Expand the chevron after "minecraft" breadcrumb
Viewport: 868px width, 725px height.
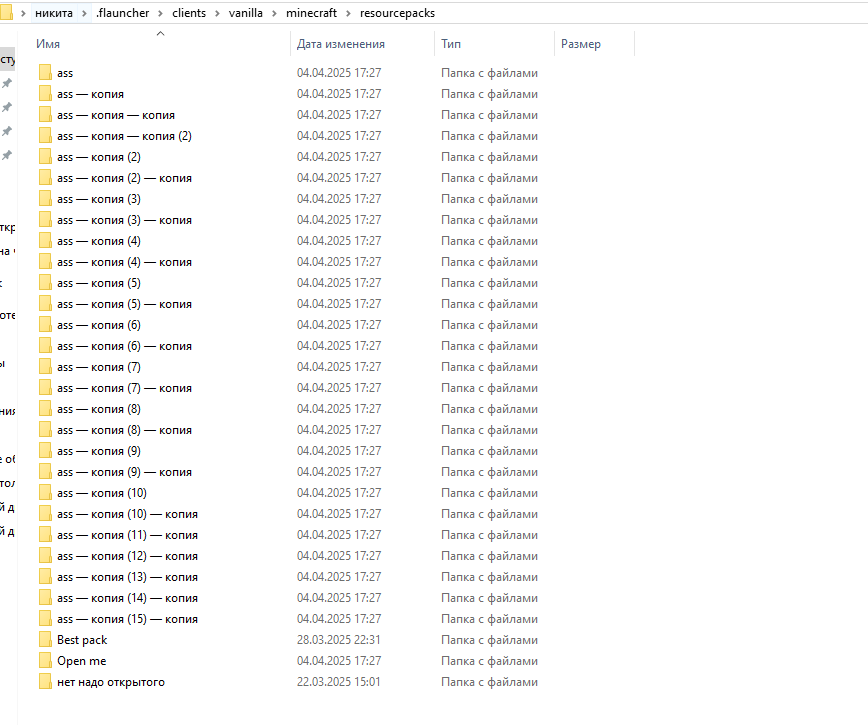tap(348, 13)
